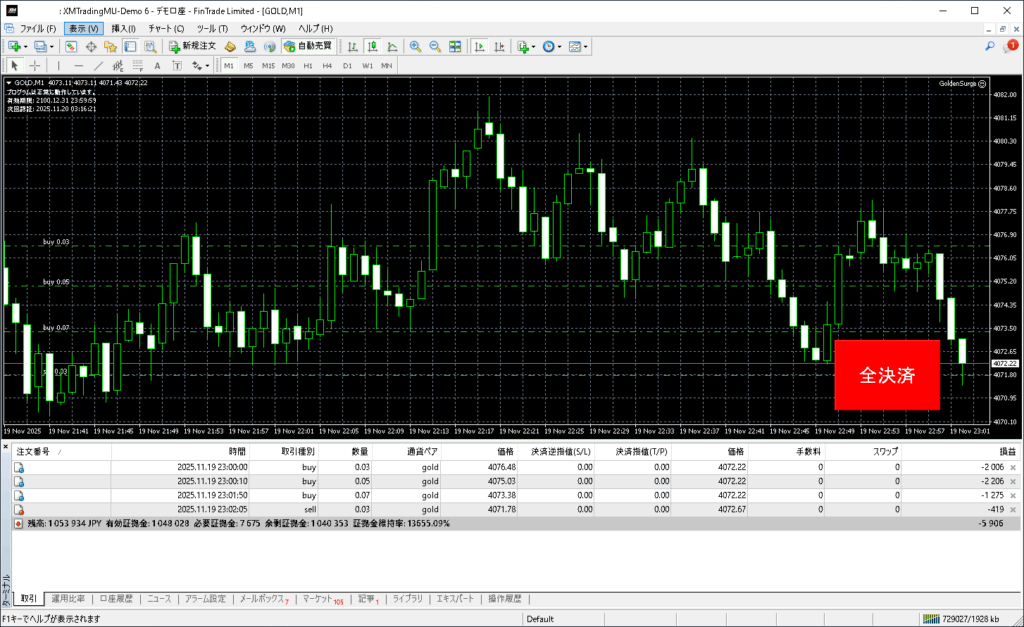Click the 新規注文 new order button
Image resolution: width=1024 pixels, height=627 pixels.
192,46
